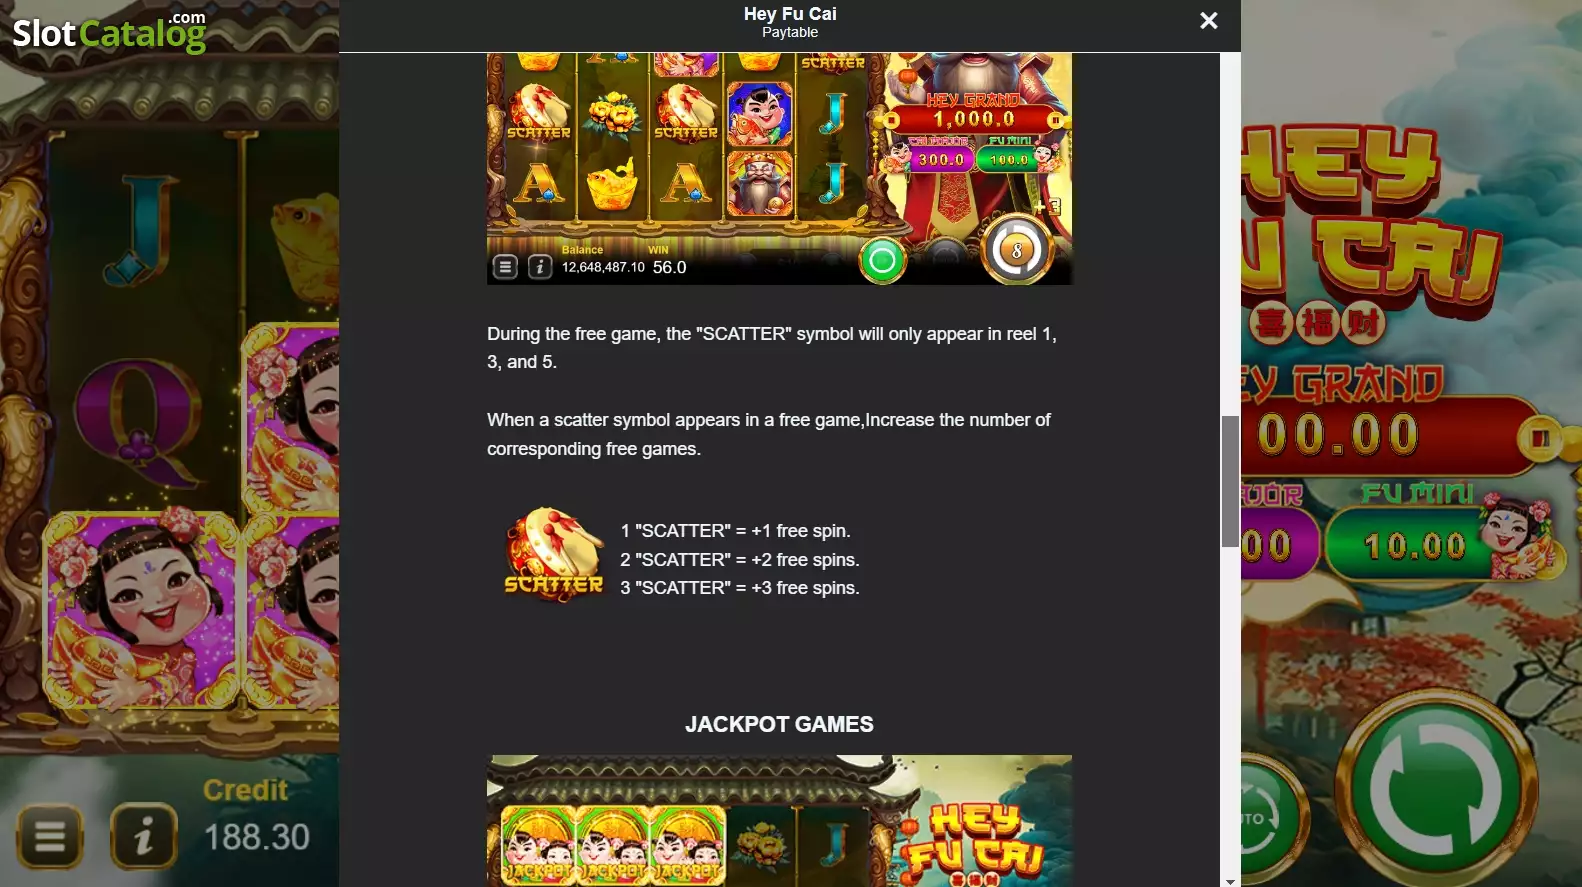Click the paytable scrollbar thumb

point(1230,481)
